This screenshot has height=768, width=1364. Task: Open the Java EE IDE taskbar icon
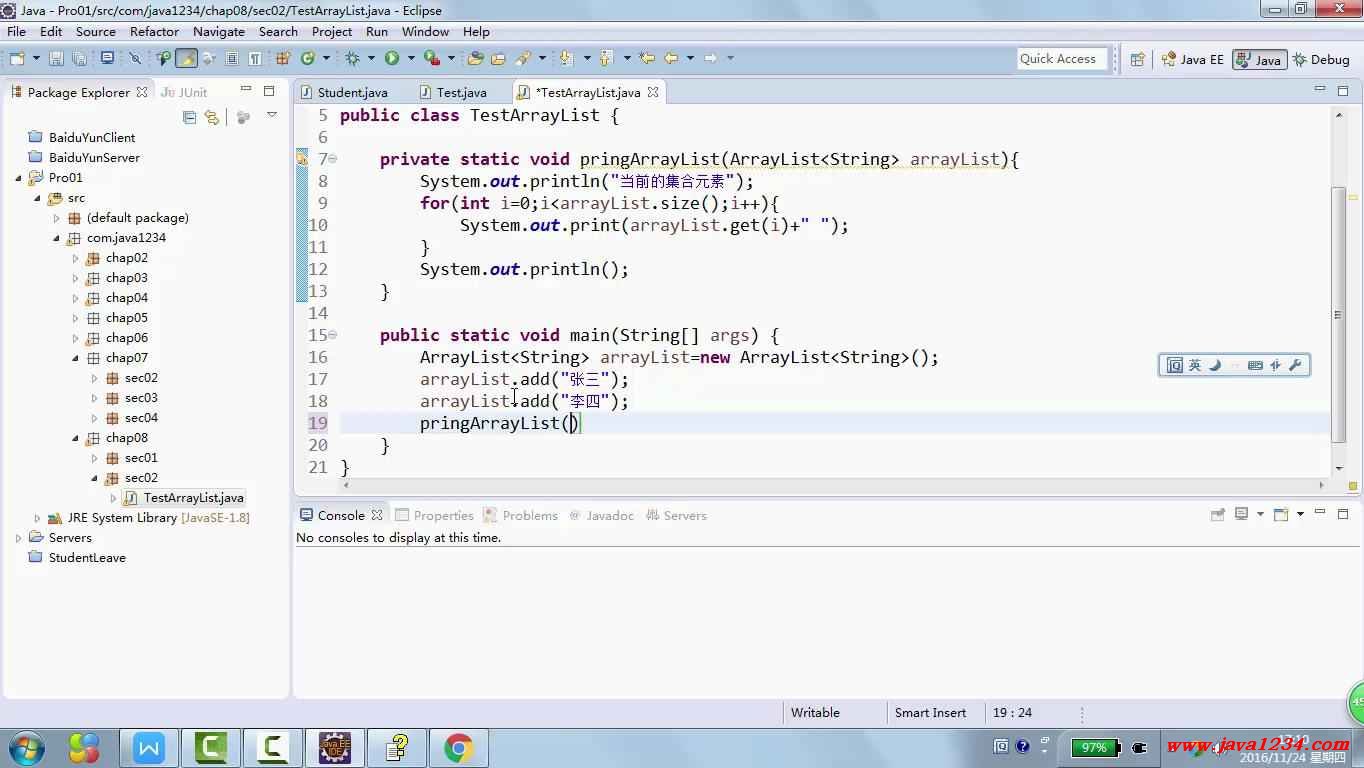coord(335,747)
